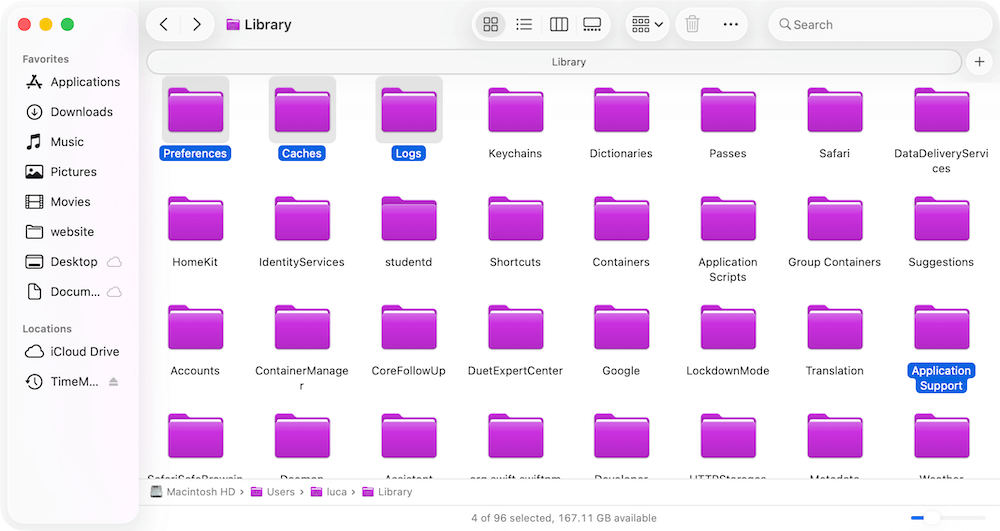
Task: Select the Dictionaries folder
Action: pyautogui.click(x=621, y=121)
